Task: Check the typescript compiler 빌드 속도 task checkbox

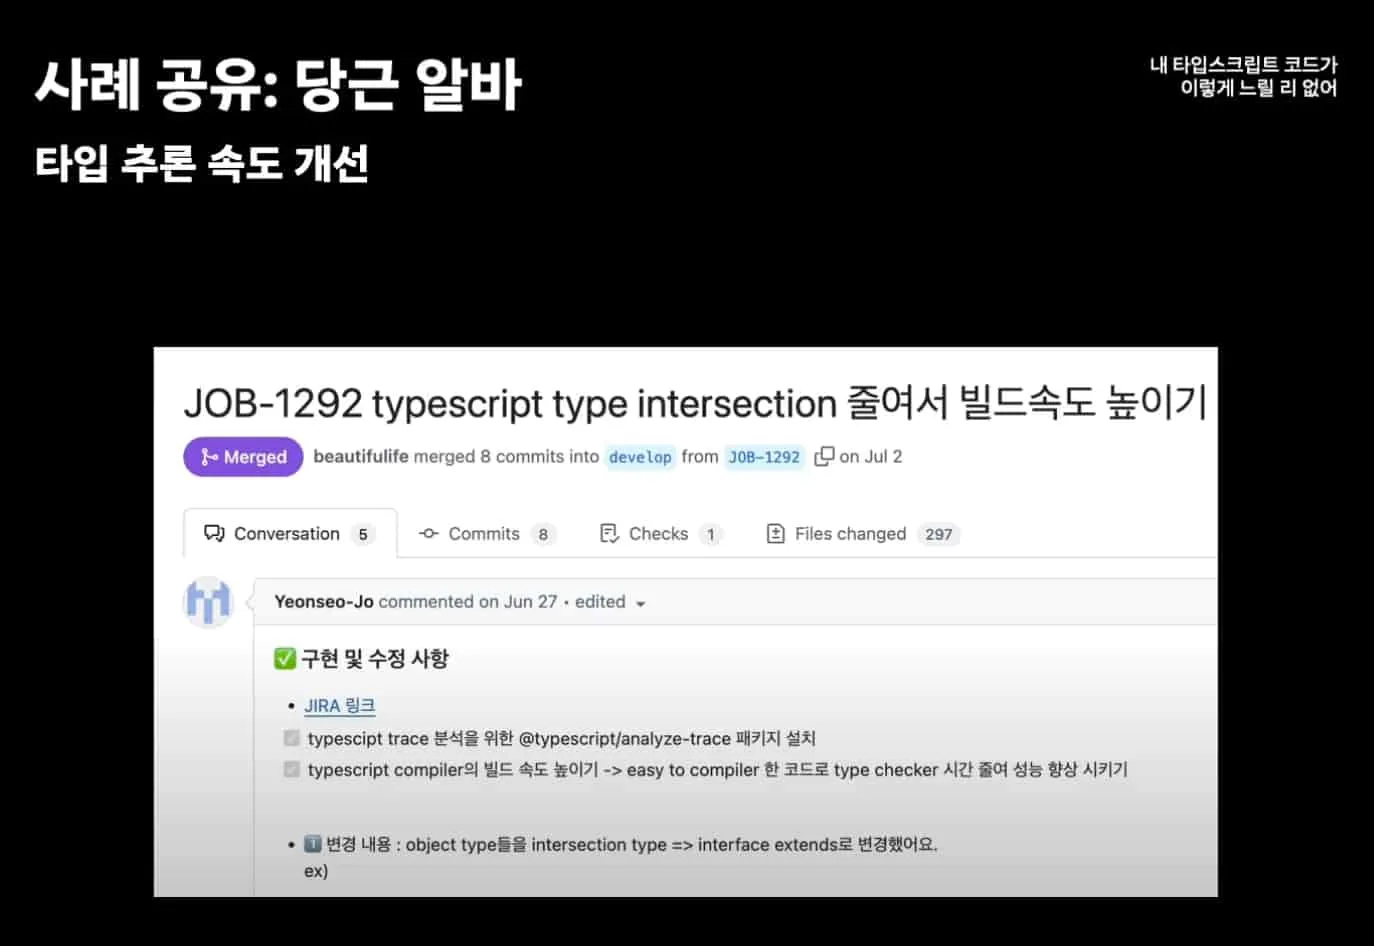Action: 291,769
